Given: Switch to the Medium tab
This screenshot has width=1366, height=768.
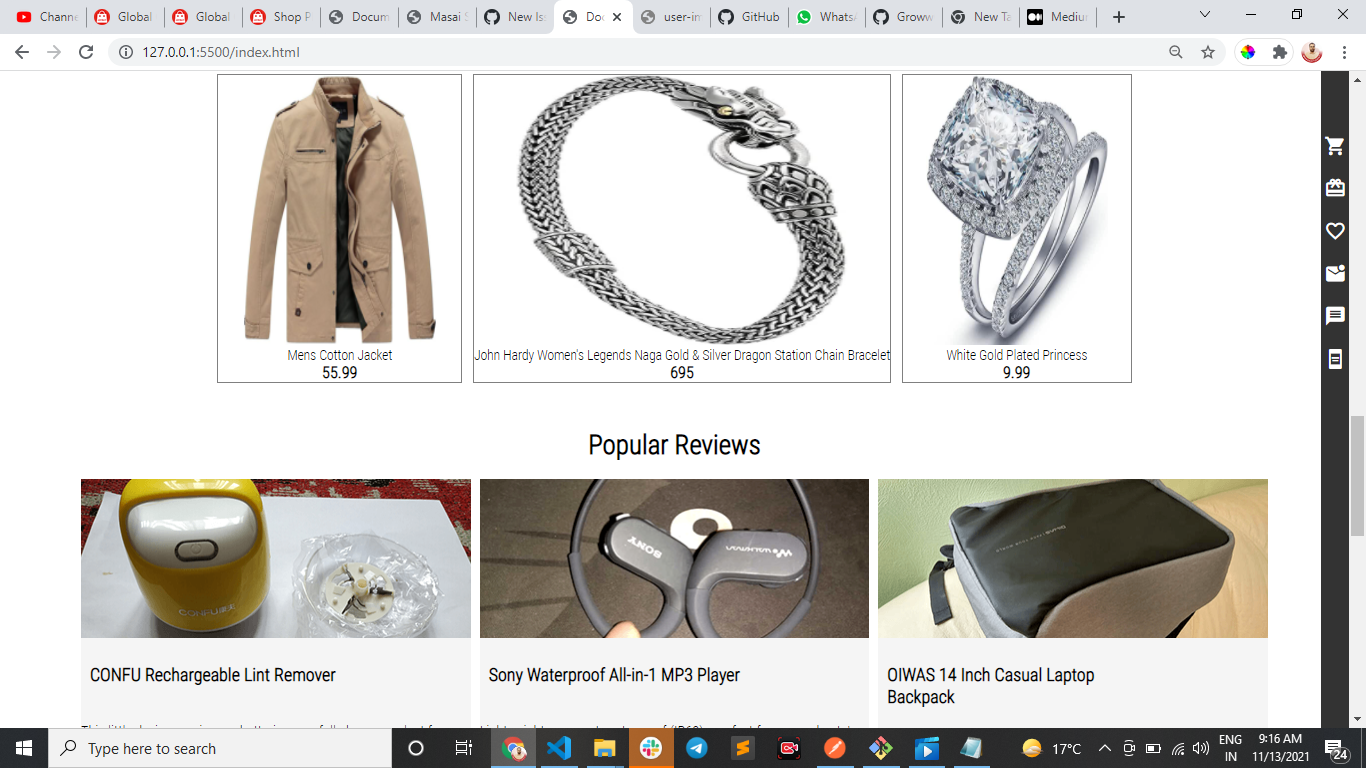Looking at the screenshot, I should tap(1060, 17).
